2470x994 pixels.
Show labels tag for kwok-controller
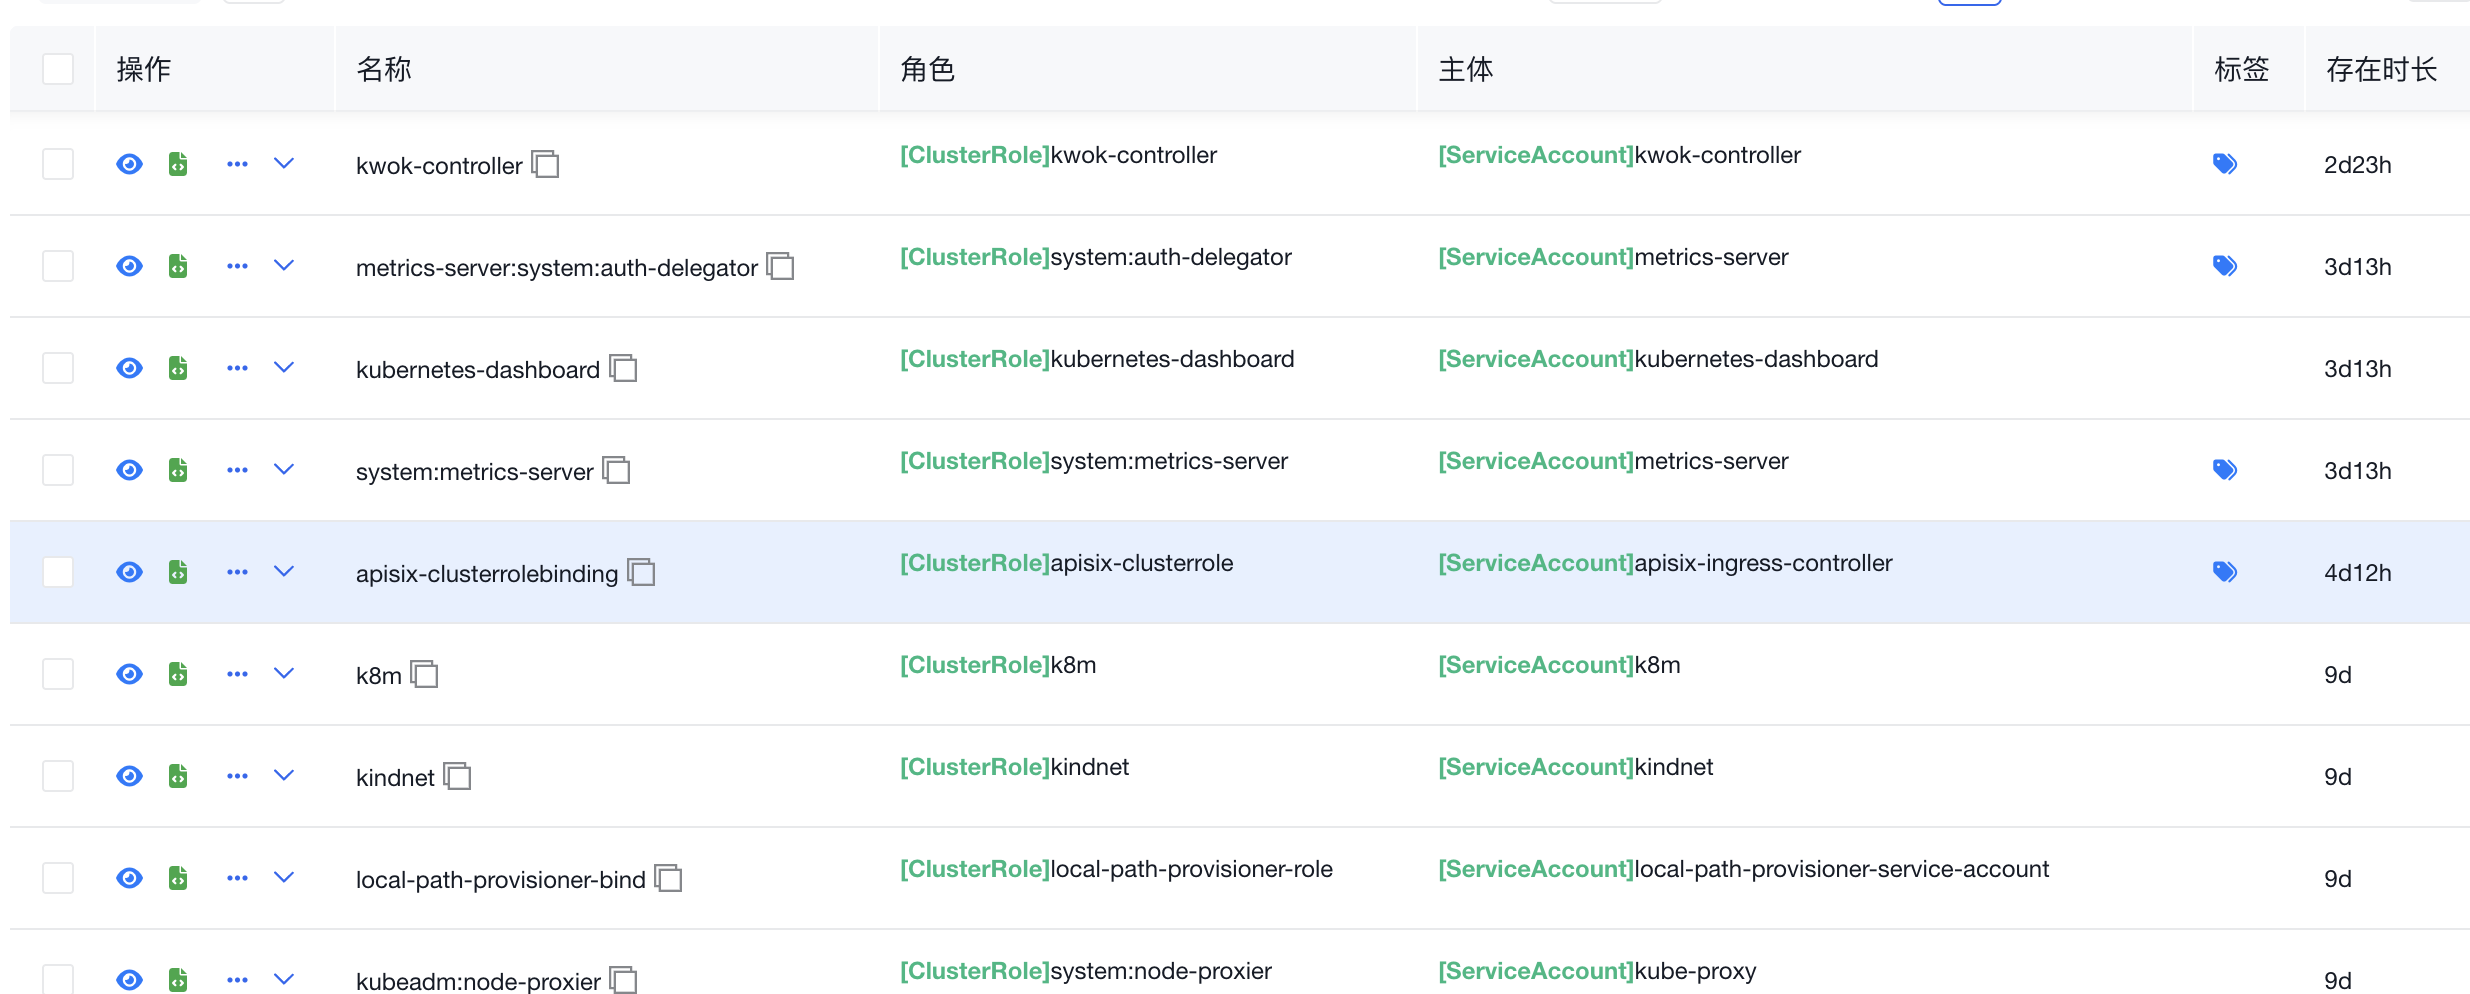tap(2225, 164)
